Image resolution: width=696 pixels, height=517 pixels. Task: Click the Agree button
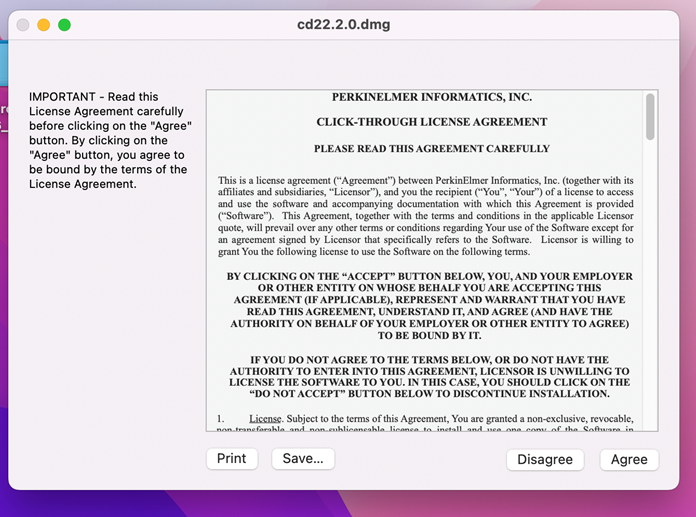pos(629,459)
